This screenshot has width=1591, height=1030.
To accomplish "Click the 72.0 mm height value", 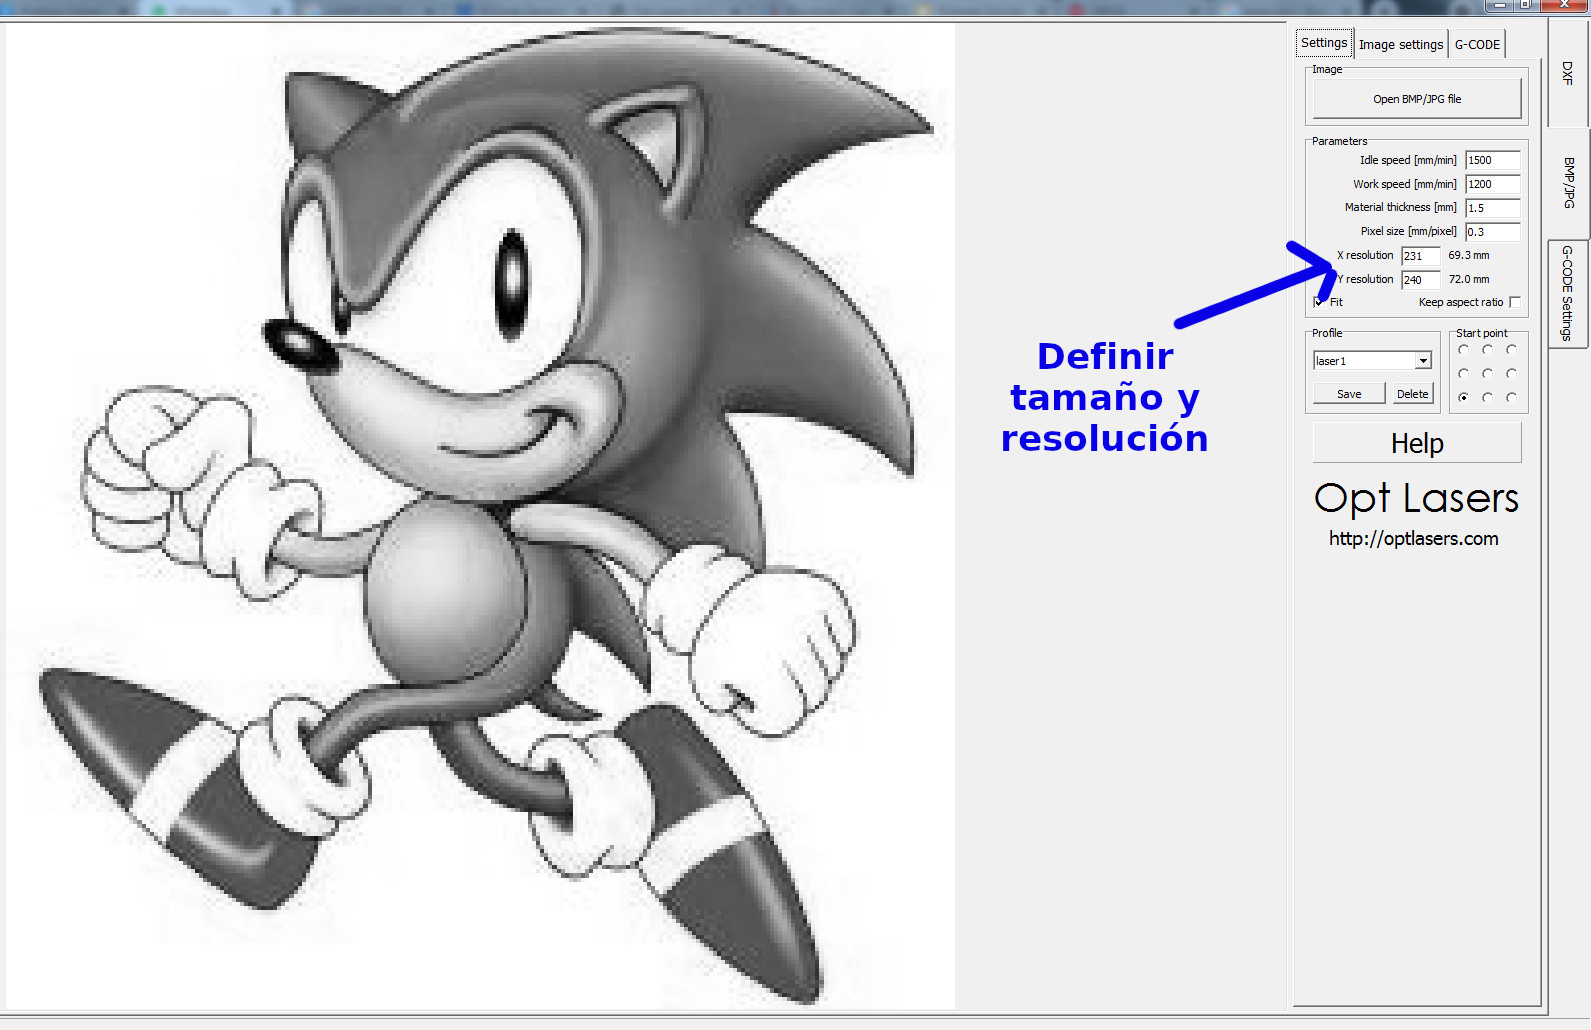I will (1469, 280).
